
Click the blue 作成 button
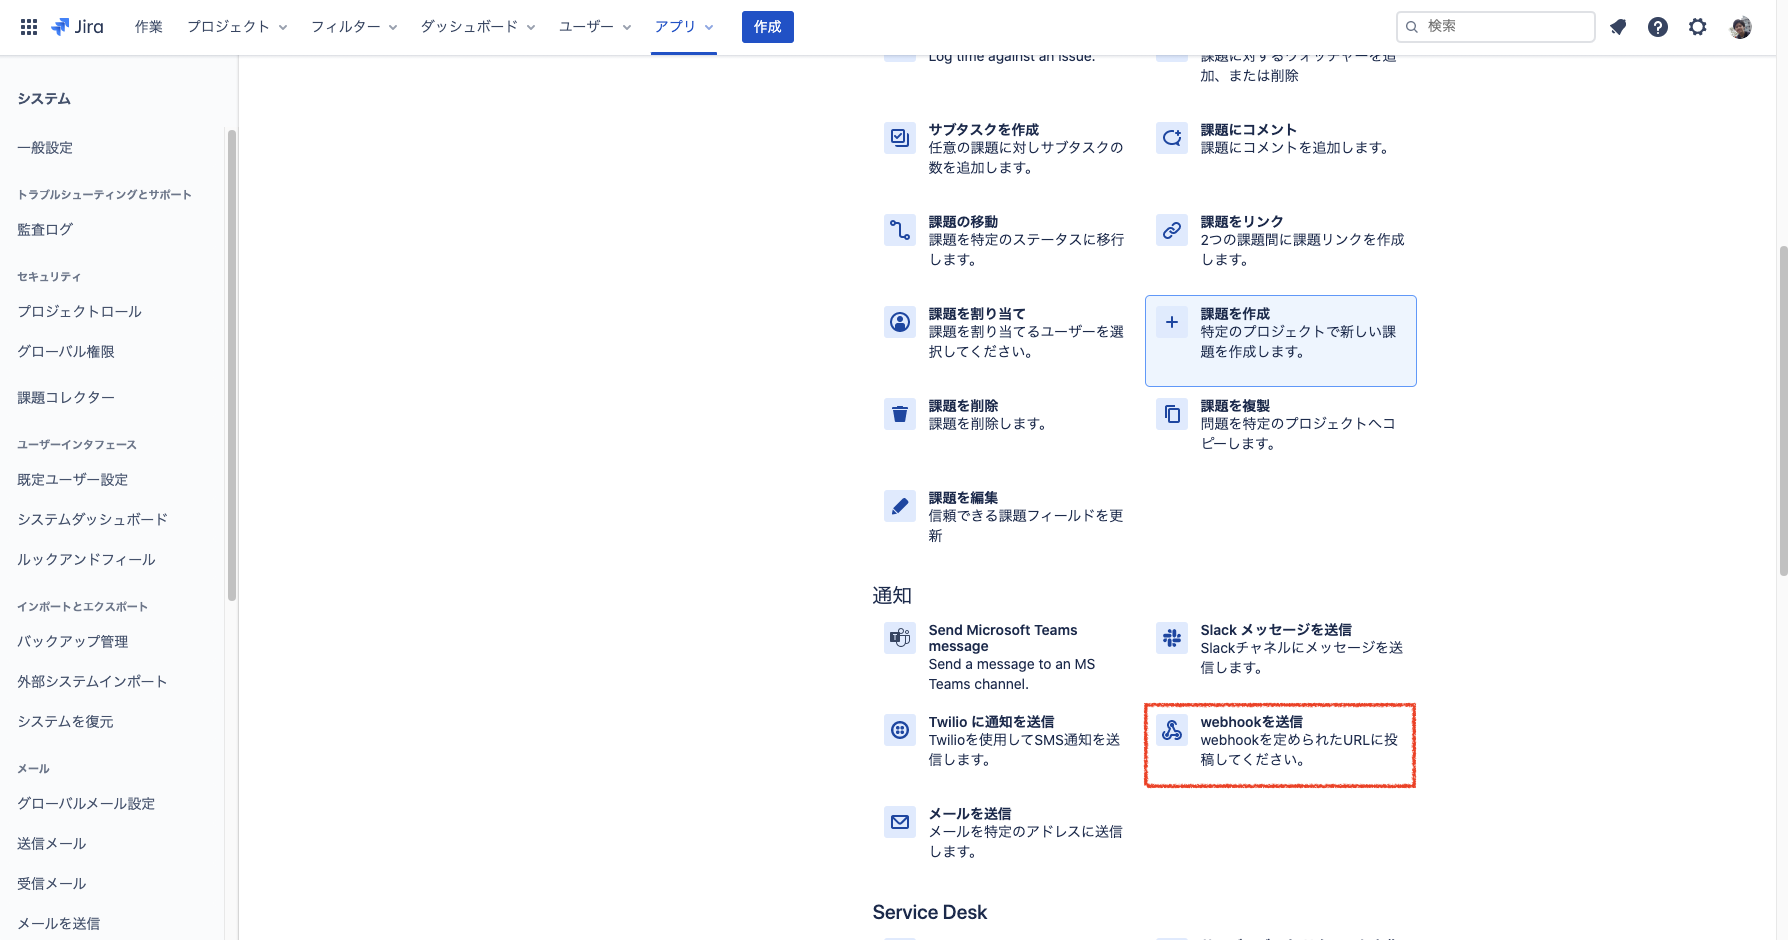point(768,27)
